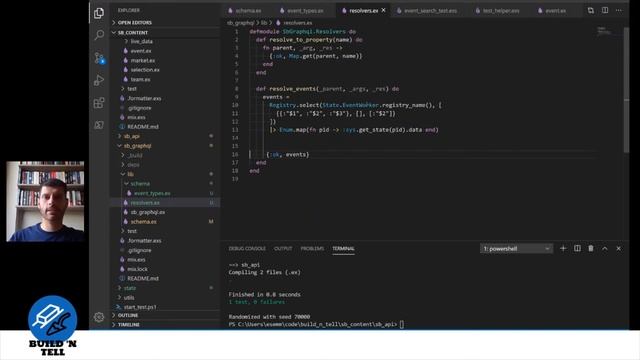Open market.ex in the explorer
Image resolution: width=640 pixels, height=360 pixels.
click(142, 60)
